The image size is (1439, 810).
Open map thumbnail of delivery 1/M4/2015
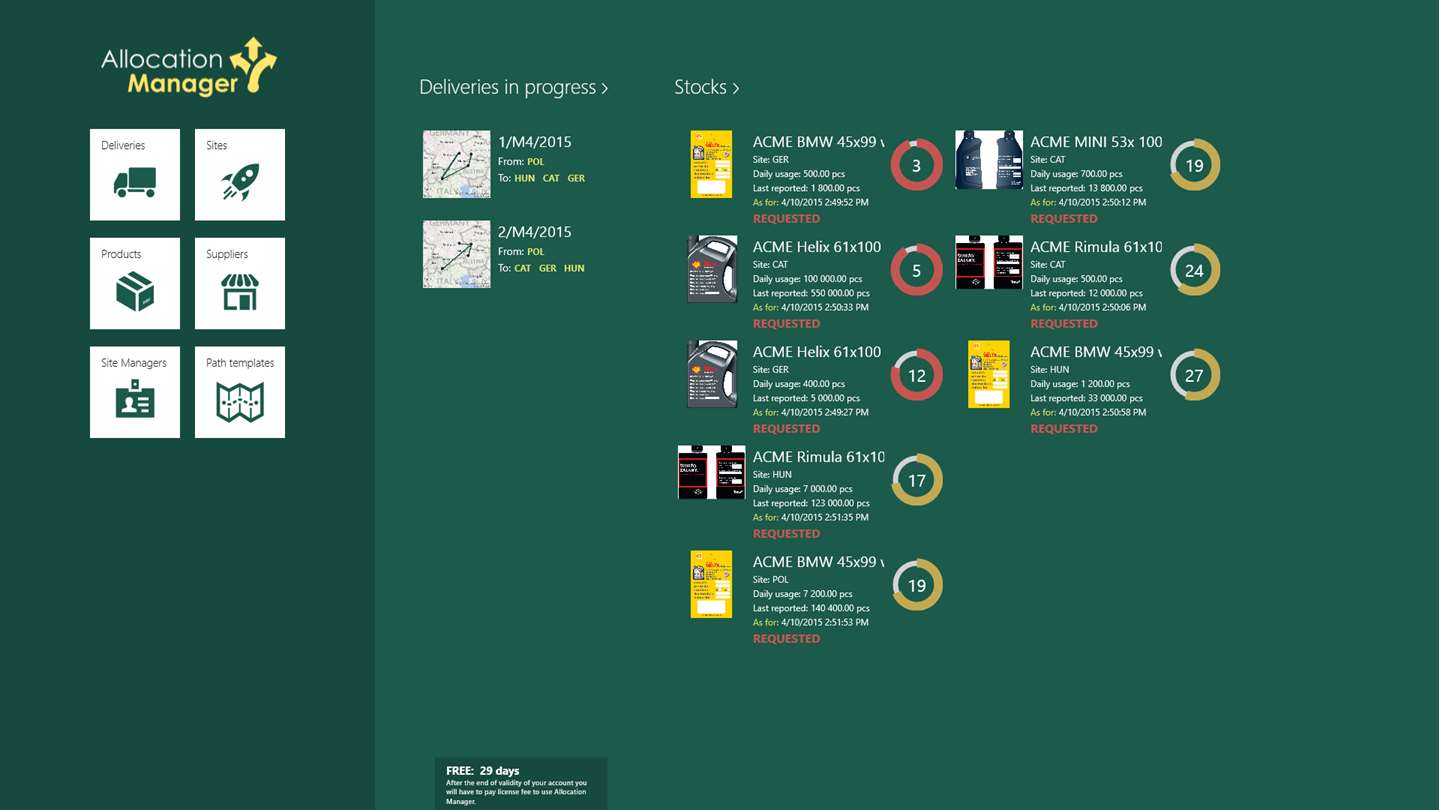pos(457,164)
